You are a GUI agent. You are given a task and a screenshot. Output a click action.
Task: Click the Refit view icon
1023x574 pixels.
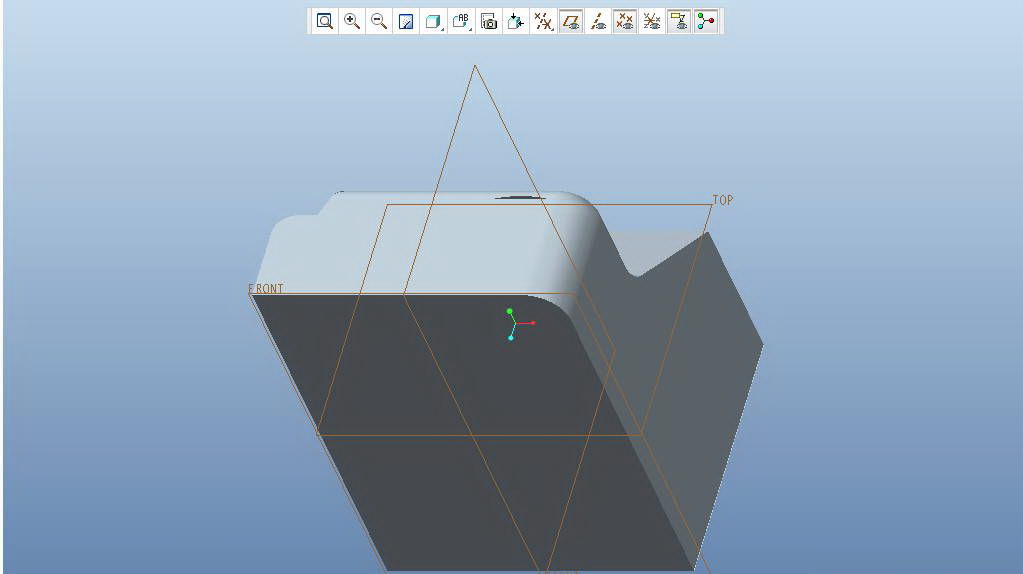[x=325, y=21]
